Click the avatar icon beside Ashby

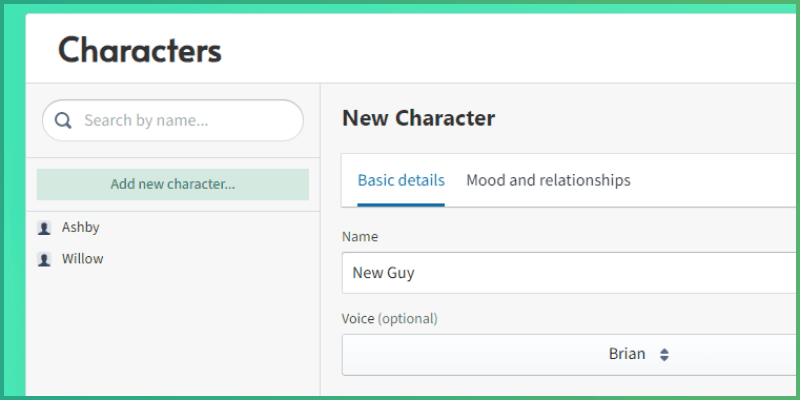(44, 228)
